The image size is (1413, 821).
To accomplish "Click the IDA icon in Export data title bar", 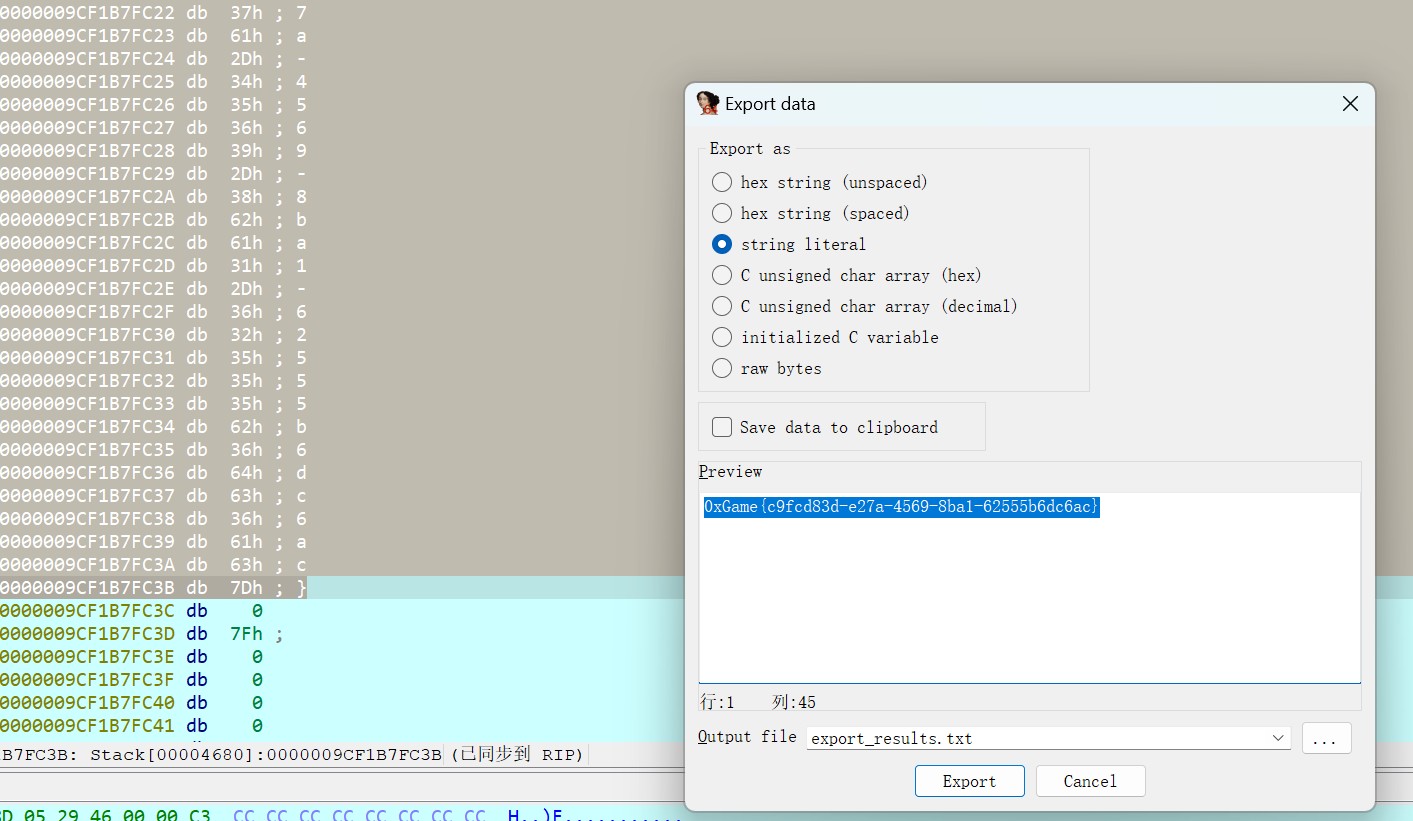I will click(708, 104).
